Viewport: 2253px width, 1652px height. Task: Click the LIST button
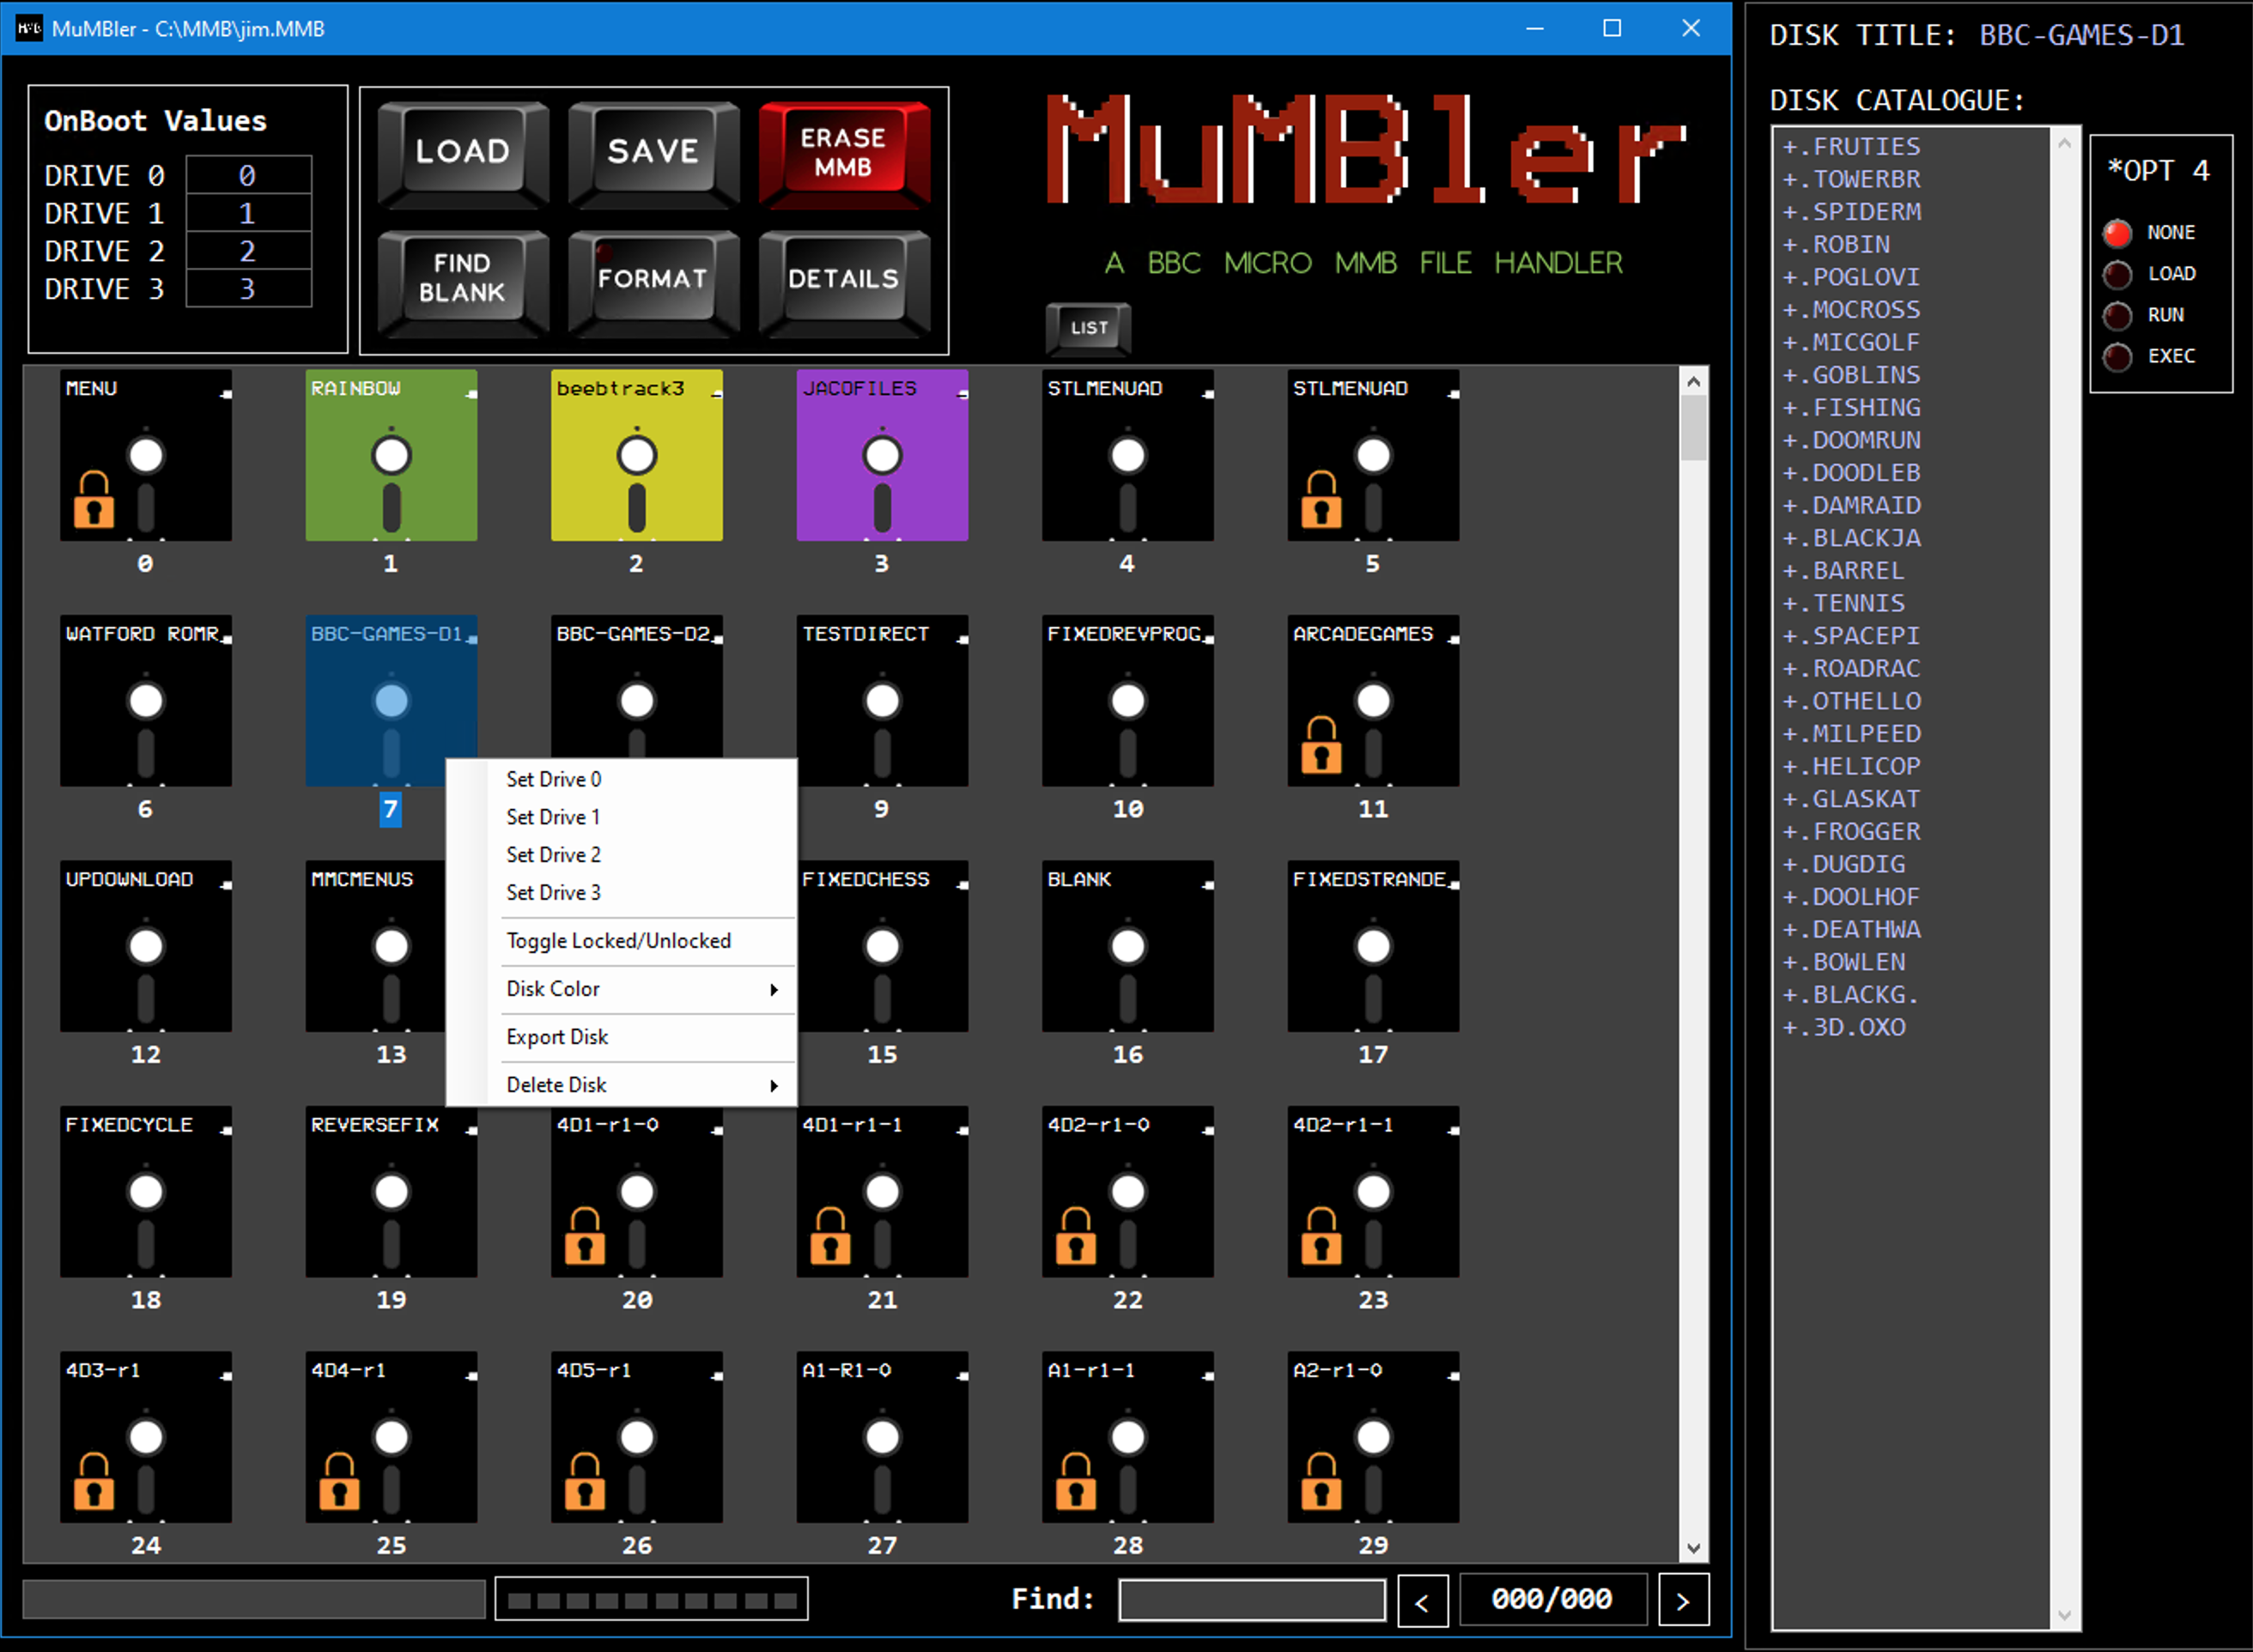1089,328
